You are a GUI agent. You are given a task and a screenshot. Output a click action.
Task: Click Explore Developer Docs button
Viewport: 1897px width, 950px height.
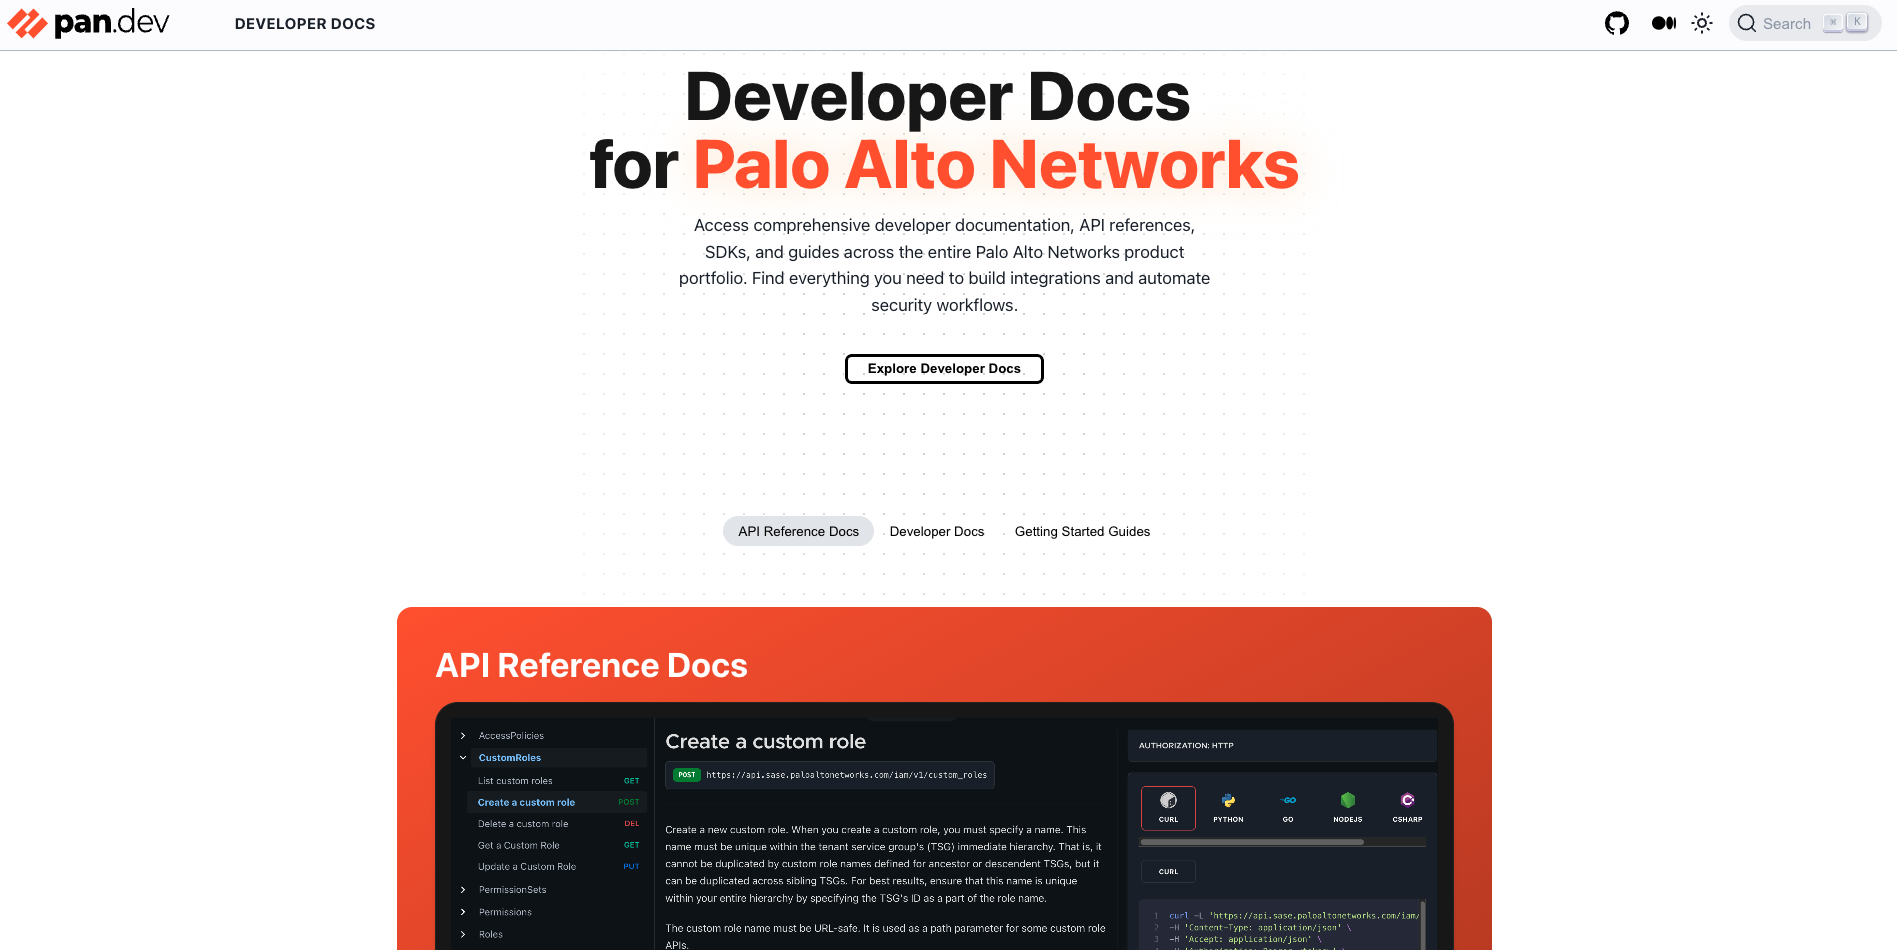click(944, 369)
